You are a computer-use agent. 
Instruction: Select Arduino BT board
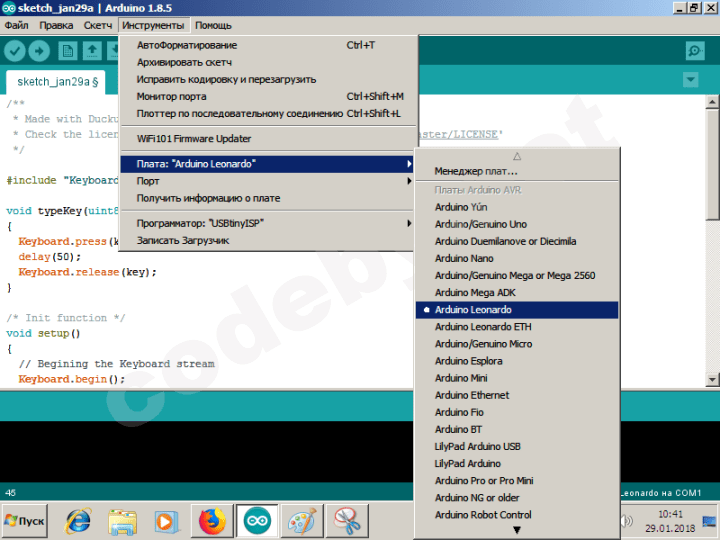[517, 429]
